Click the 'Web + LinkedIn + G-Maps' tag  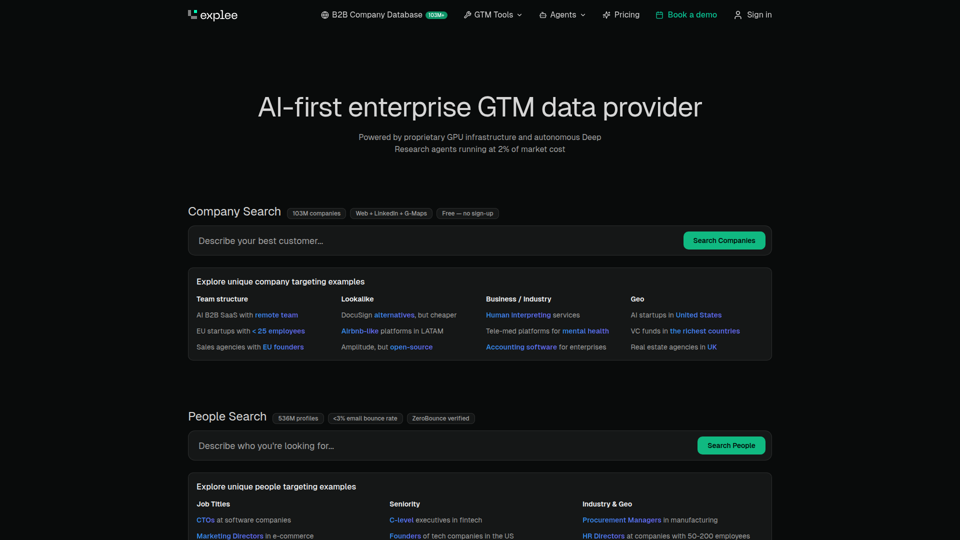[x=391, y=214]
